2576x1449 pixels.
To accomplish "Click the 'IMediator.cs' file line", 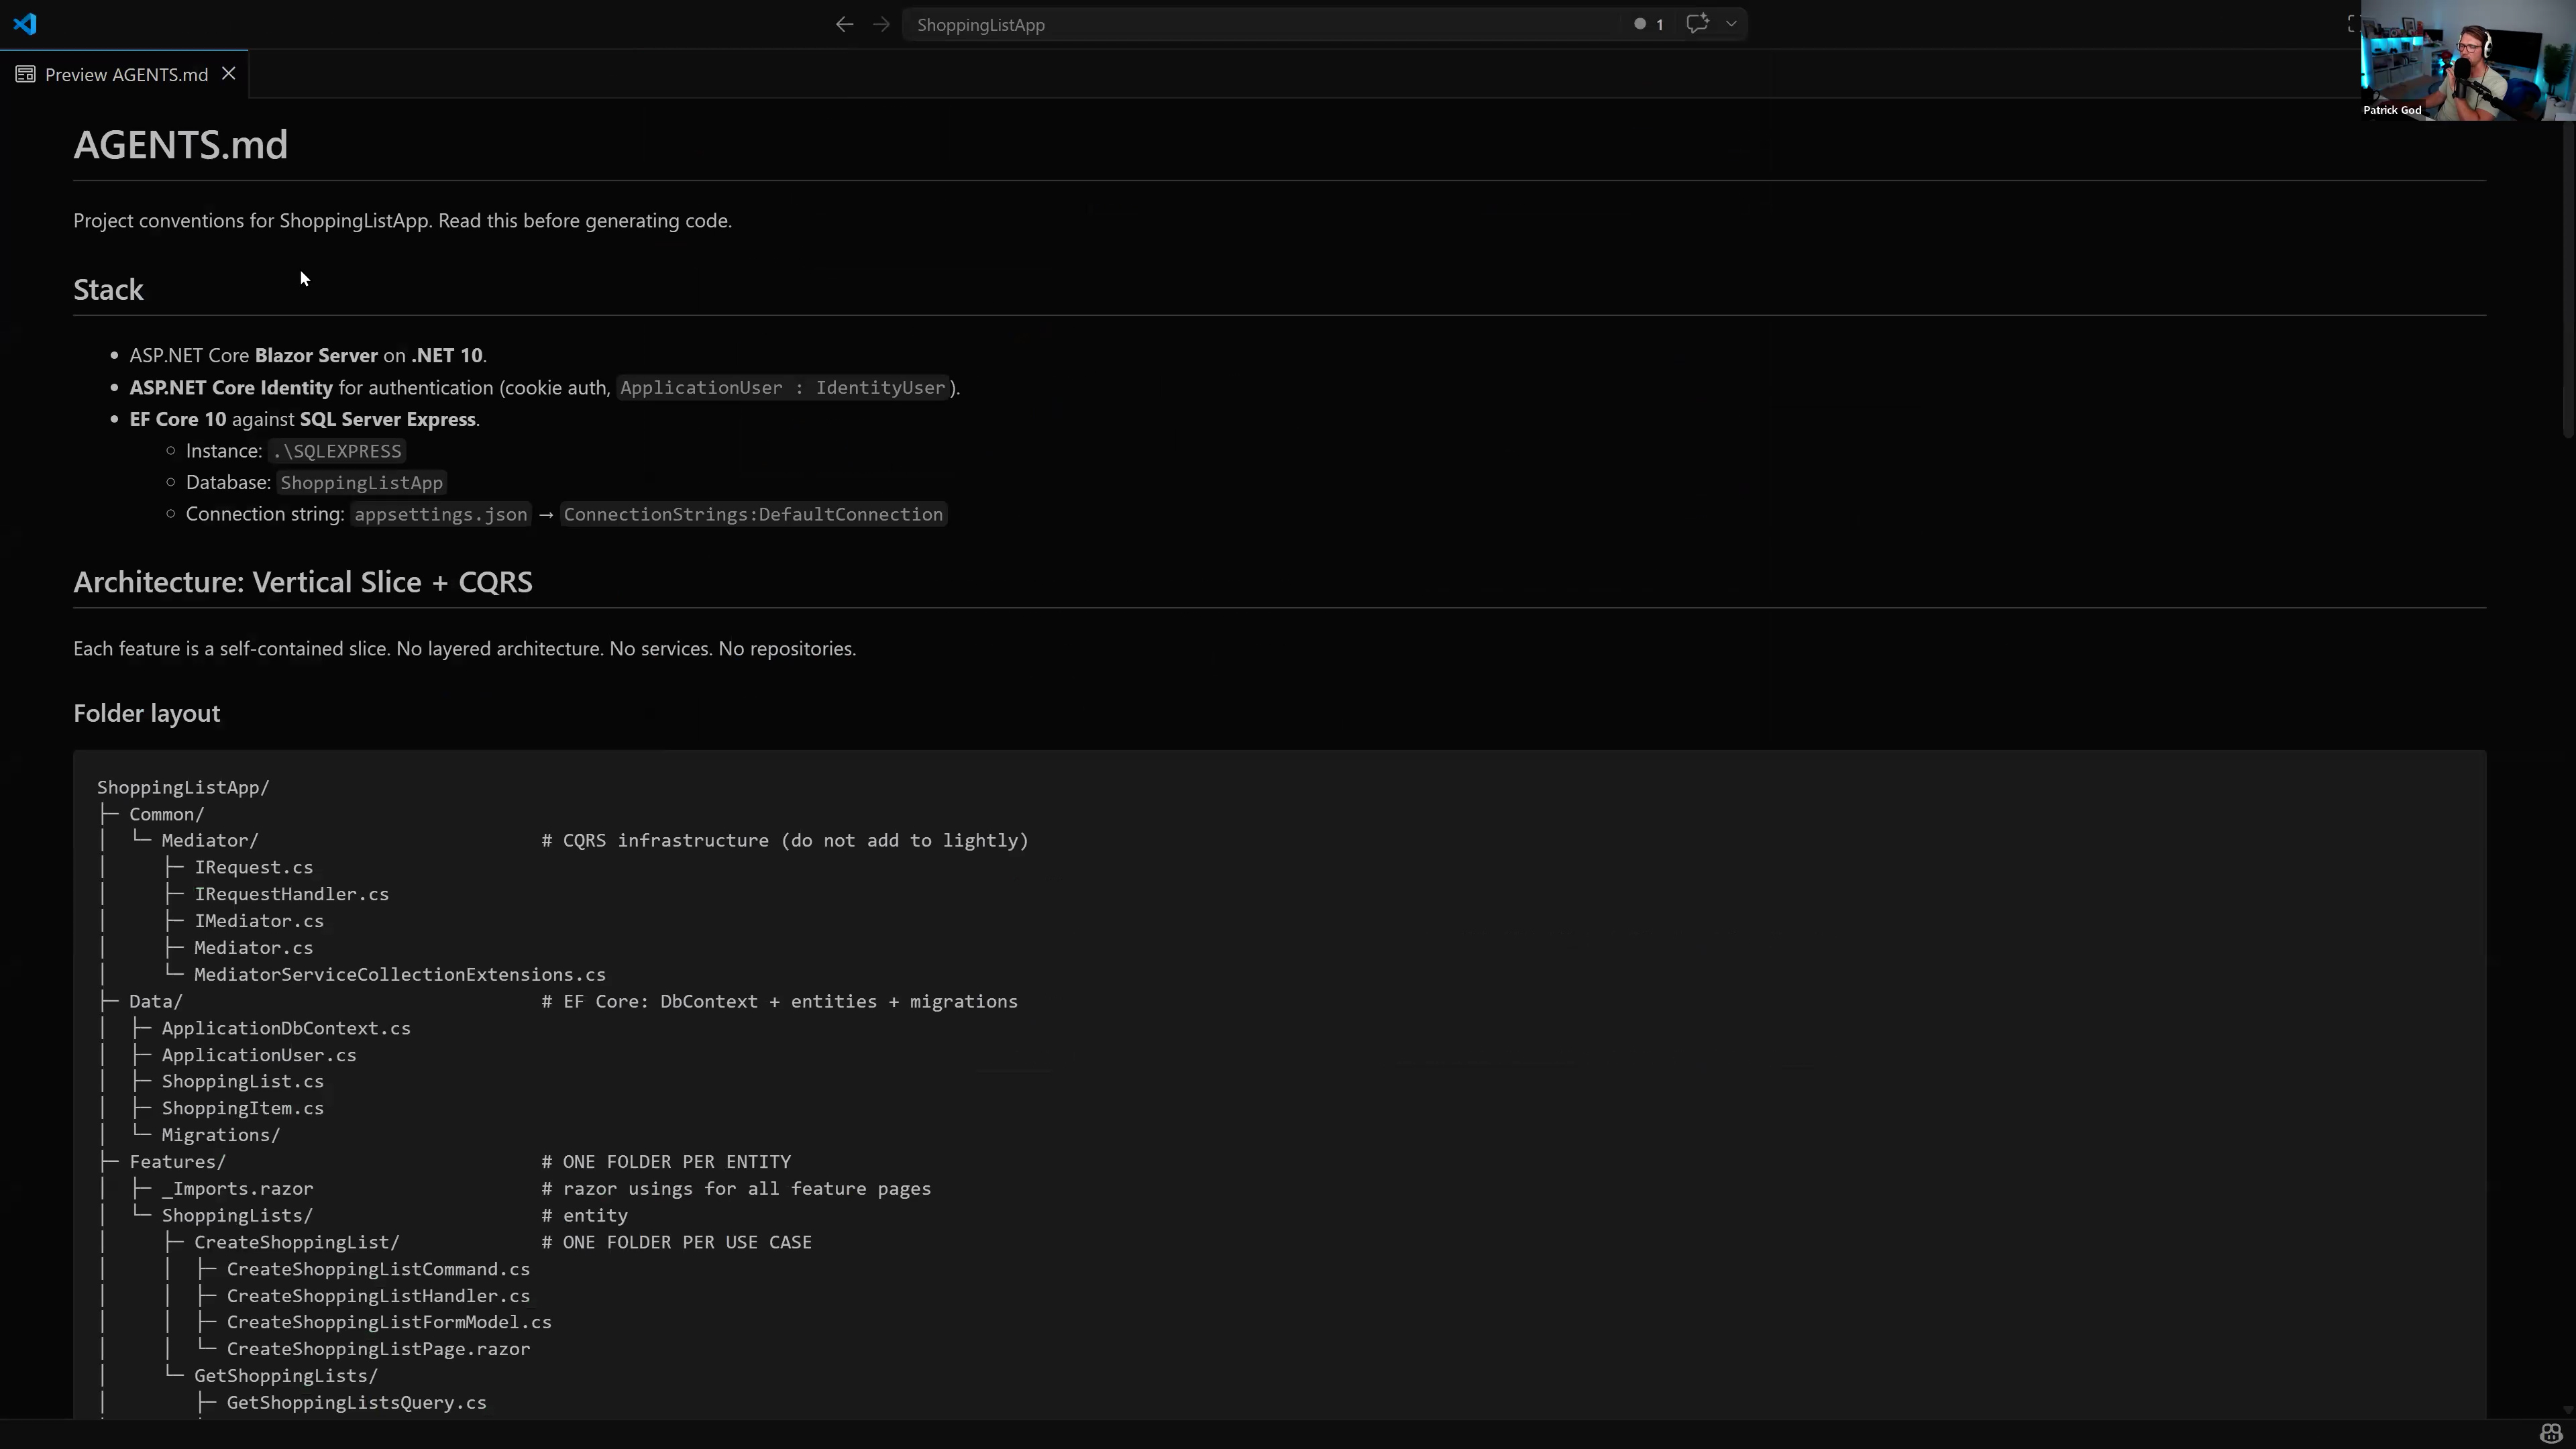I will tap(259, 921).
